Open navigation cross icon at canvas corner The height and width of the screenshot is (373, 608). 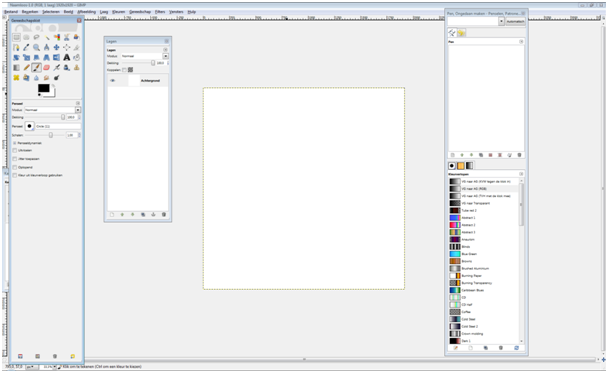point(603,359)
